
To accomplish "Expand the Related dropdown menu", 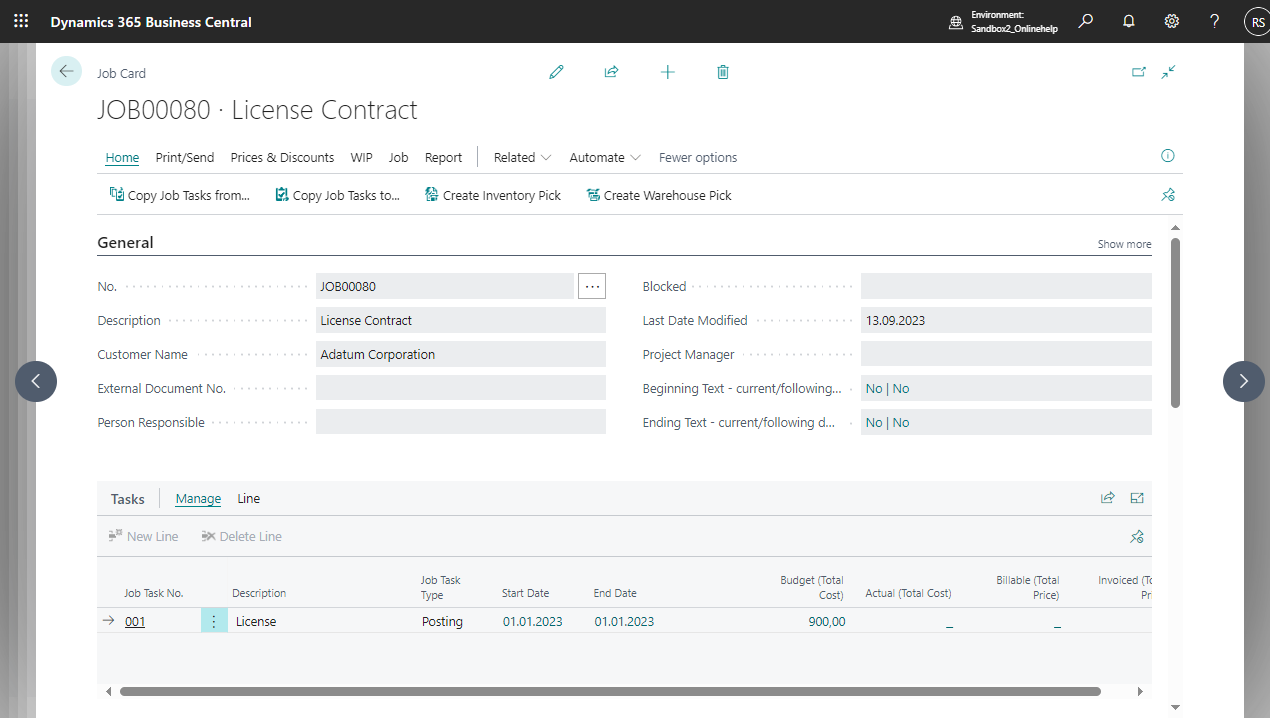I will coord(522,157).
